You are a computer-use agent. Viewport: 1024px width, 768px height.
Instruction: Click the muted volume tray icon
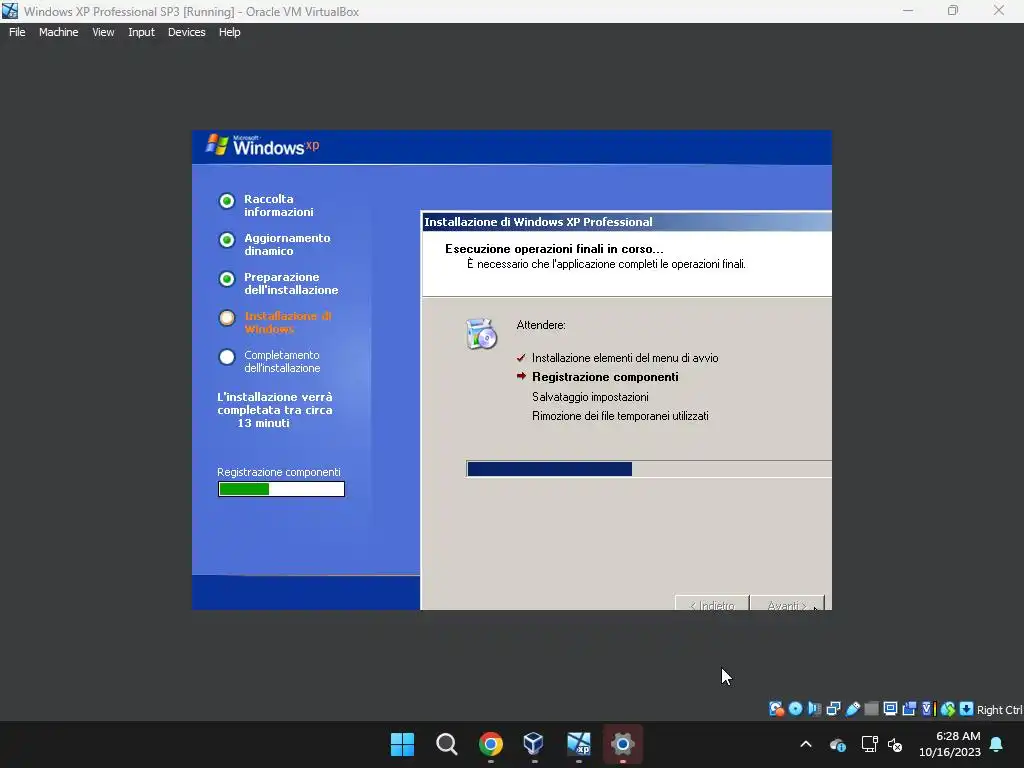coord(895,744)
